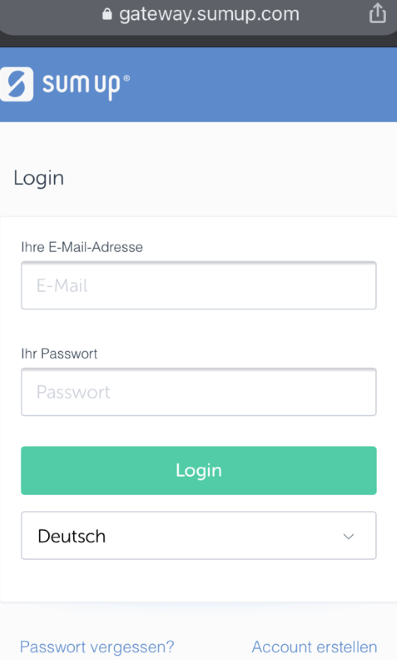This screenshot has width=397, height=660.
Task: Open the Deutsch language dropdown
Action: 199,535
